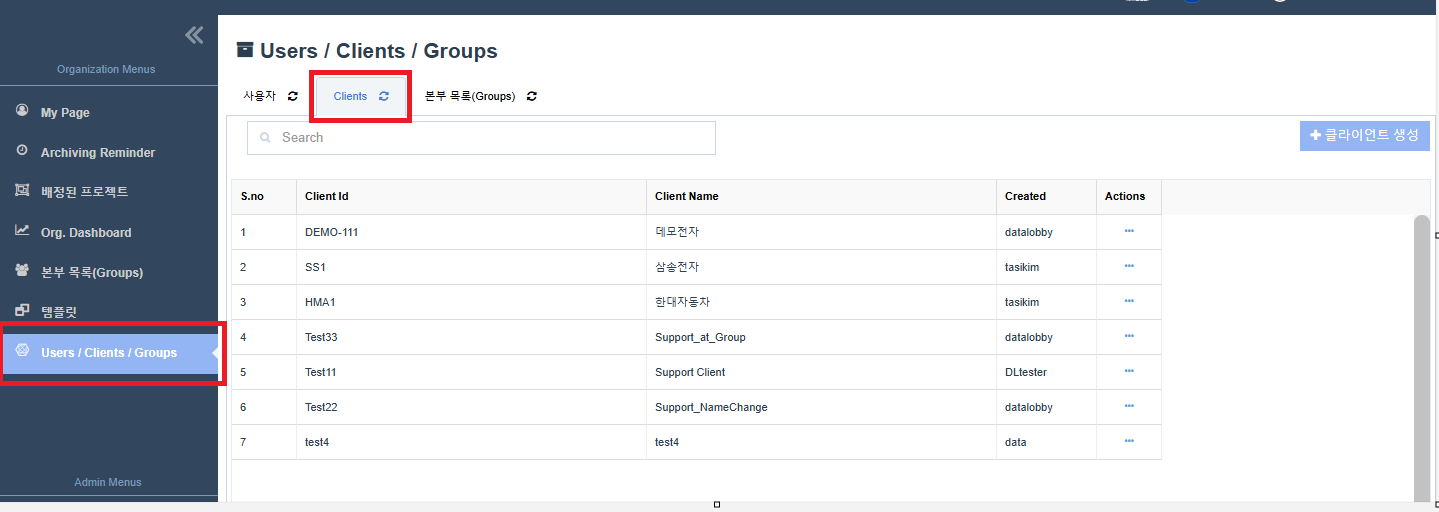The height and width of the screenshot is (512, 1439).
Task: Open actions menu for DEMO-111 client
Action: [1129, 231]
